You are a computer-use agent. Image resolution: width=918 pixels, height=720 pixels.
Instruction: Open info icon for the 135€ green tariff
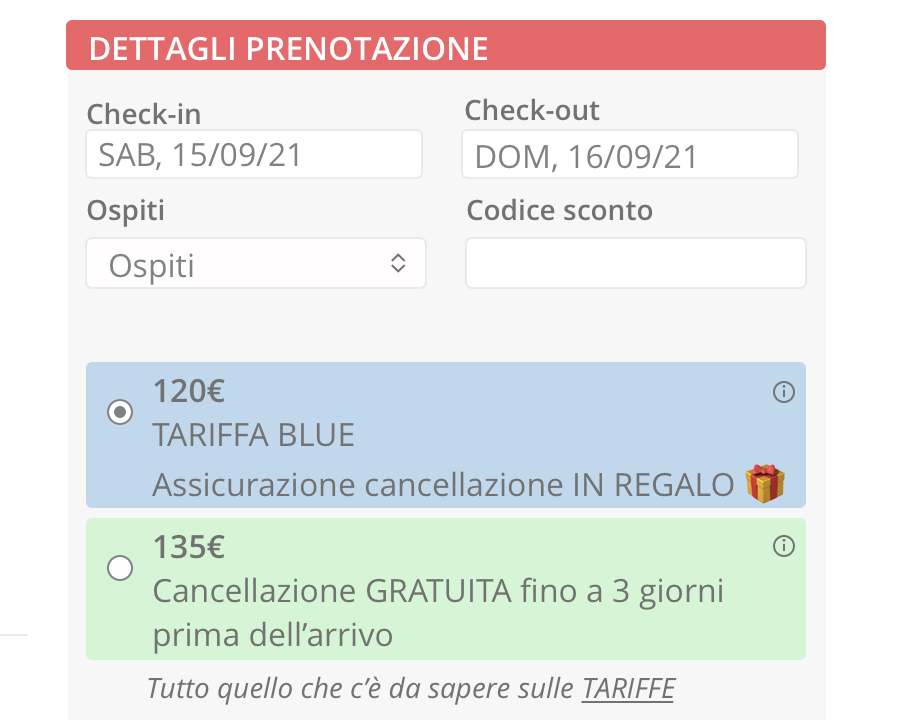coord(783,546)
